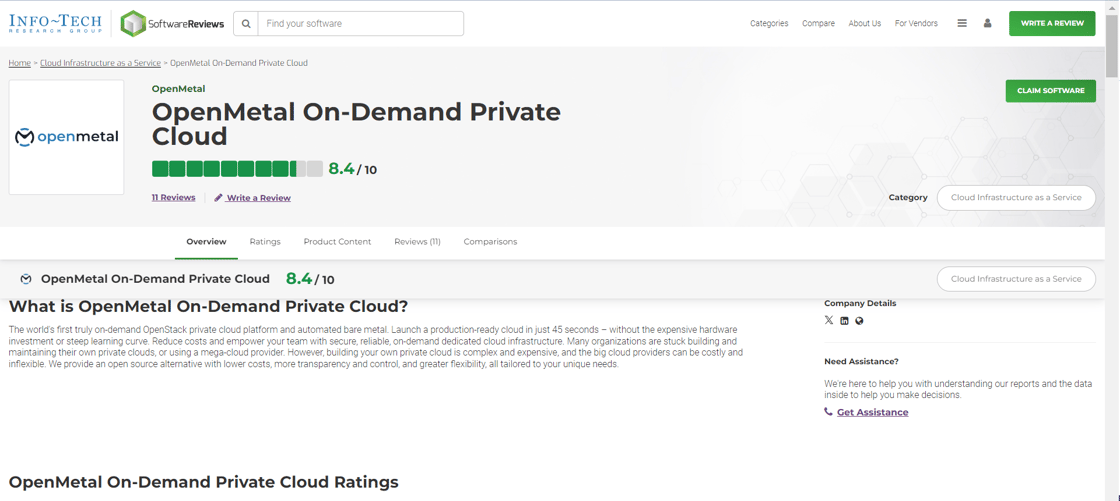The image size is (1120, 501).
Task: Click the SoftwareReviews logo
Action: [x=172, y=23]
